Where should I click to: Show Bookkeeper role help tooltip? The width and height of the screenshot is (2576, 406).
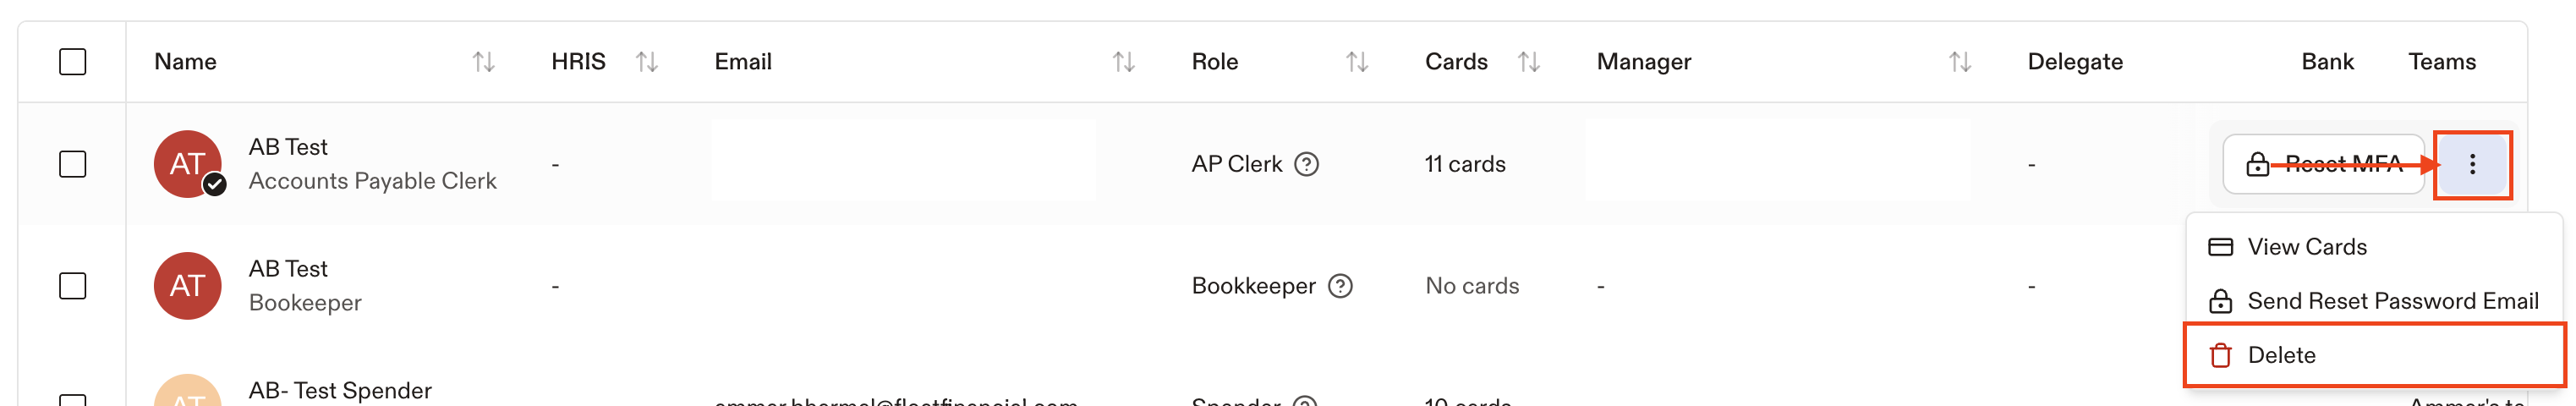point(1341,286)
